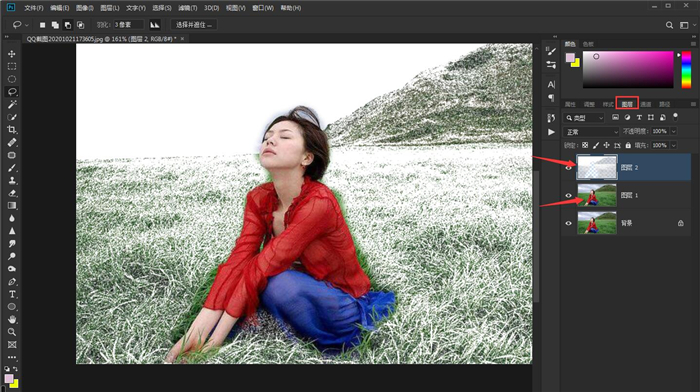
Task: Select the 图层 1 layer thumbnail
Action: point(597,196)
